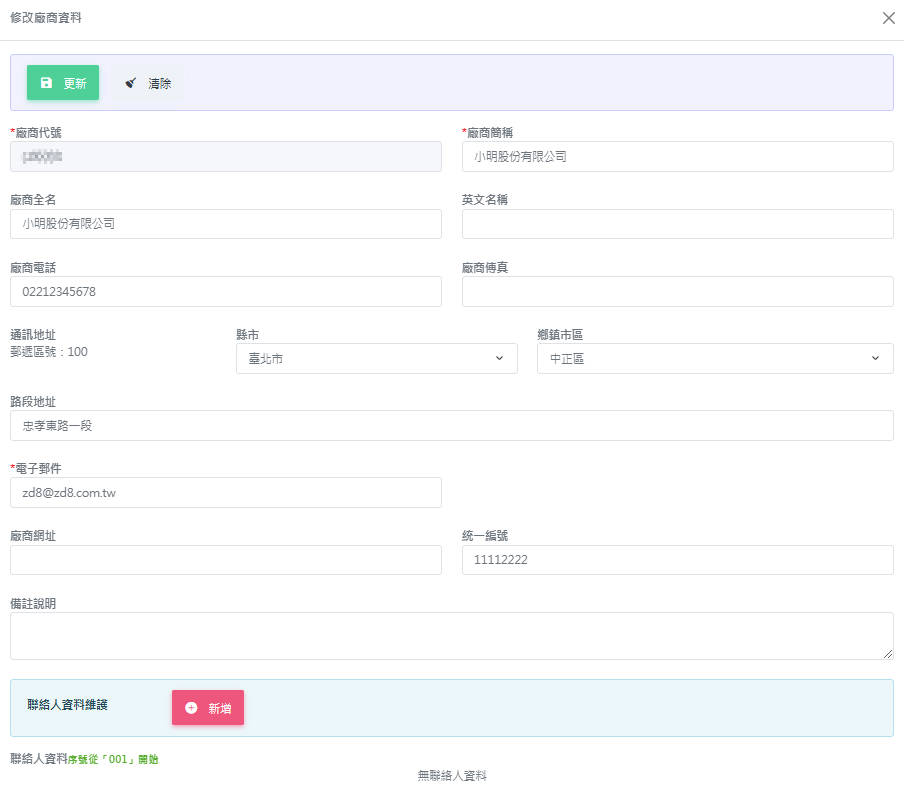
Task: Focus the 廠商全名 text field
Action: click(x=225, y=224)
